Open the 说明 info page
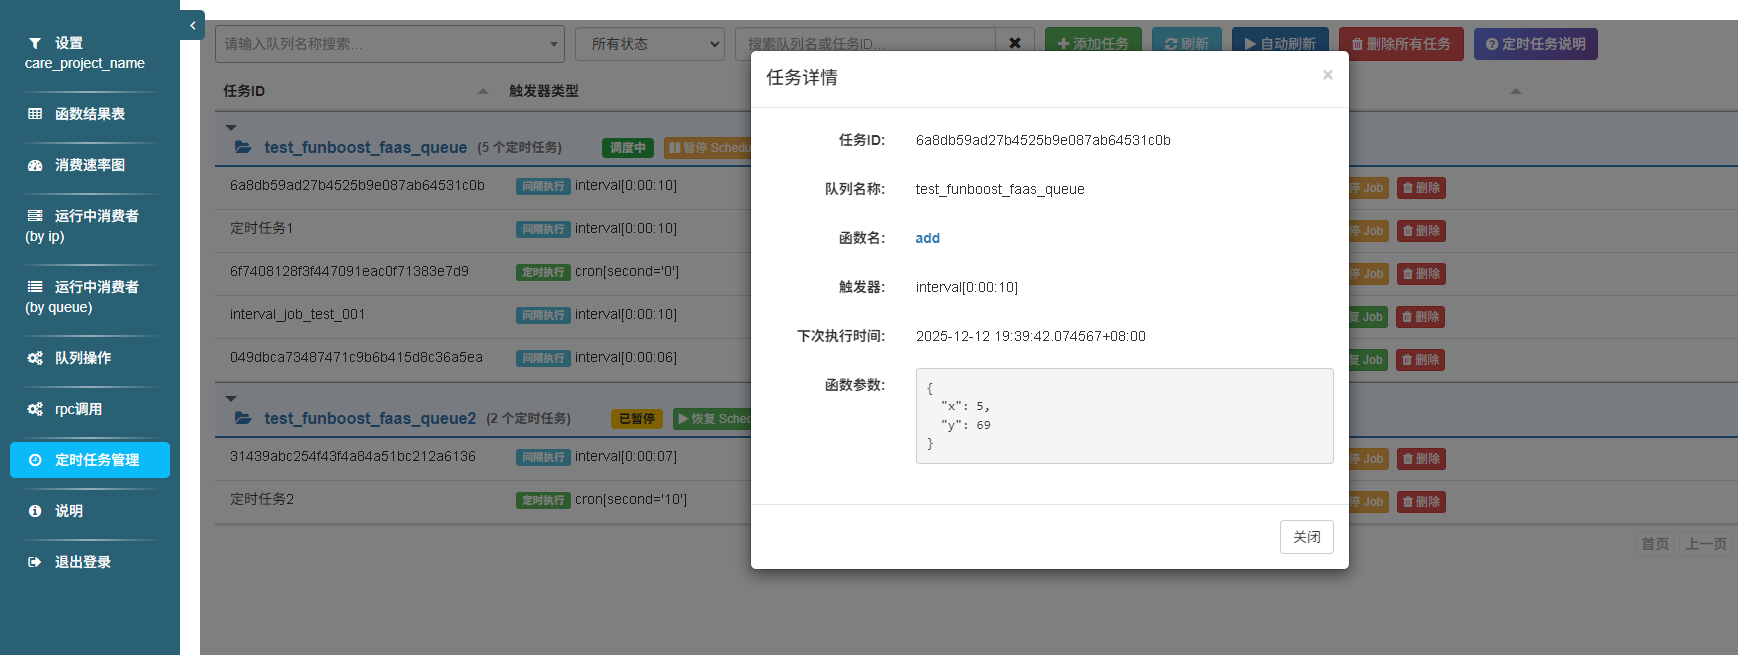Screen dimensions: 1738x655 coord(68,511)
